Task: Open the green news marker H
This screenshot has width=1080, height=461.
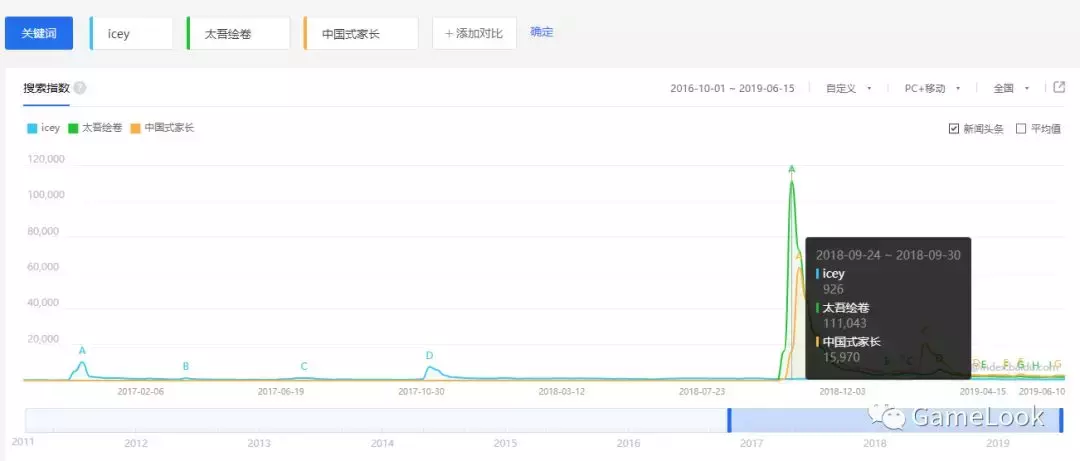Action: pyautogui.click(x=1035, y=365)
